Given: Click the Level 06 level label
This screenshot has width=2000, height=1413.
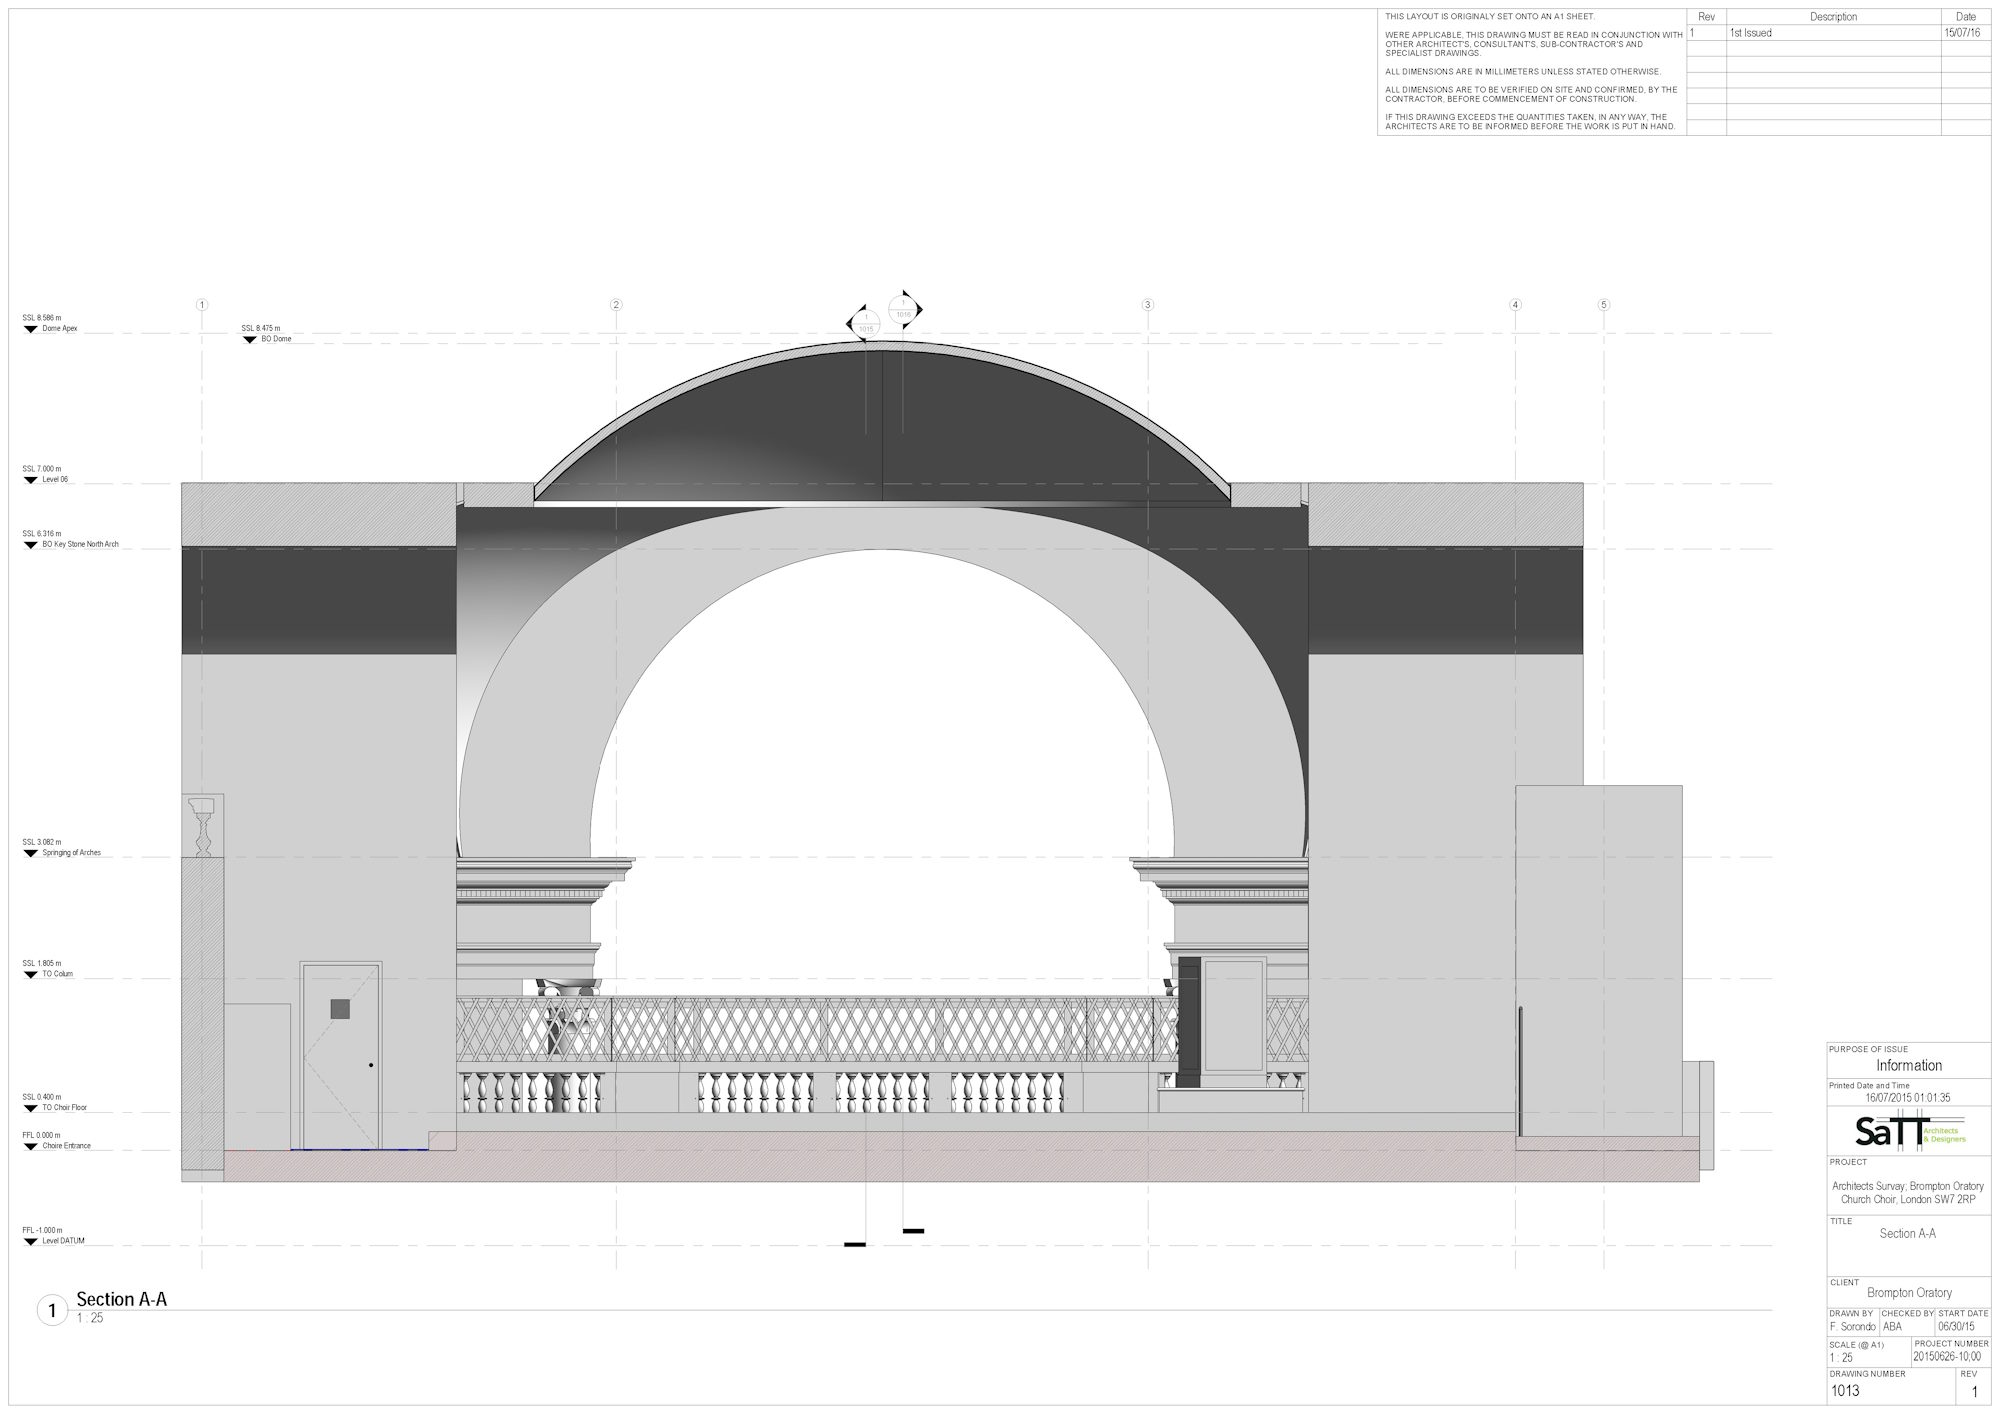Looking at the screenshot, I should [55, 480].
